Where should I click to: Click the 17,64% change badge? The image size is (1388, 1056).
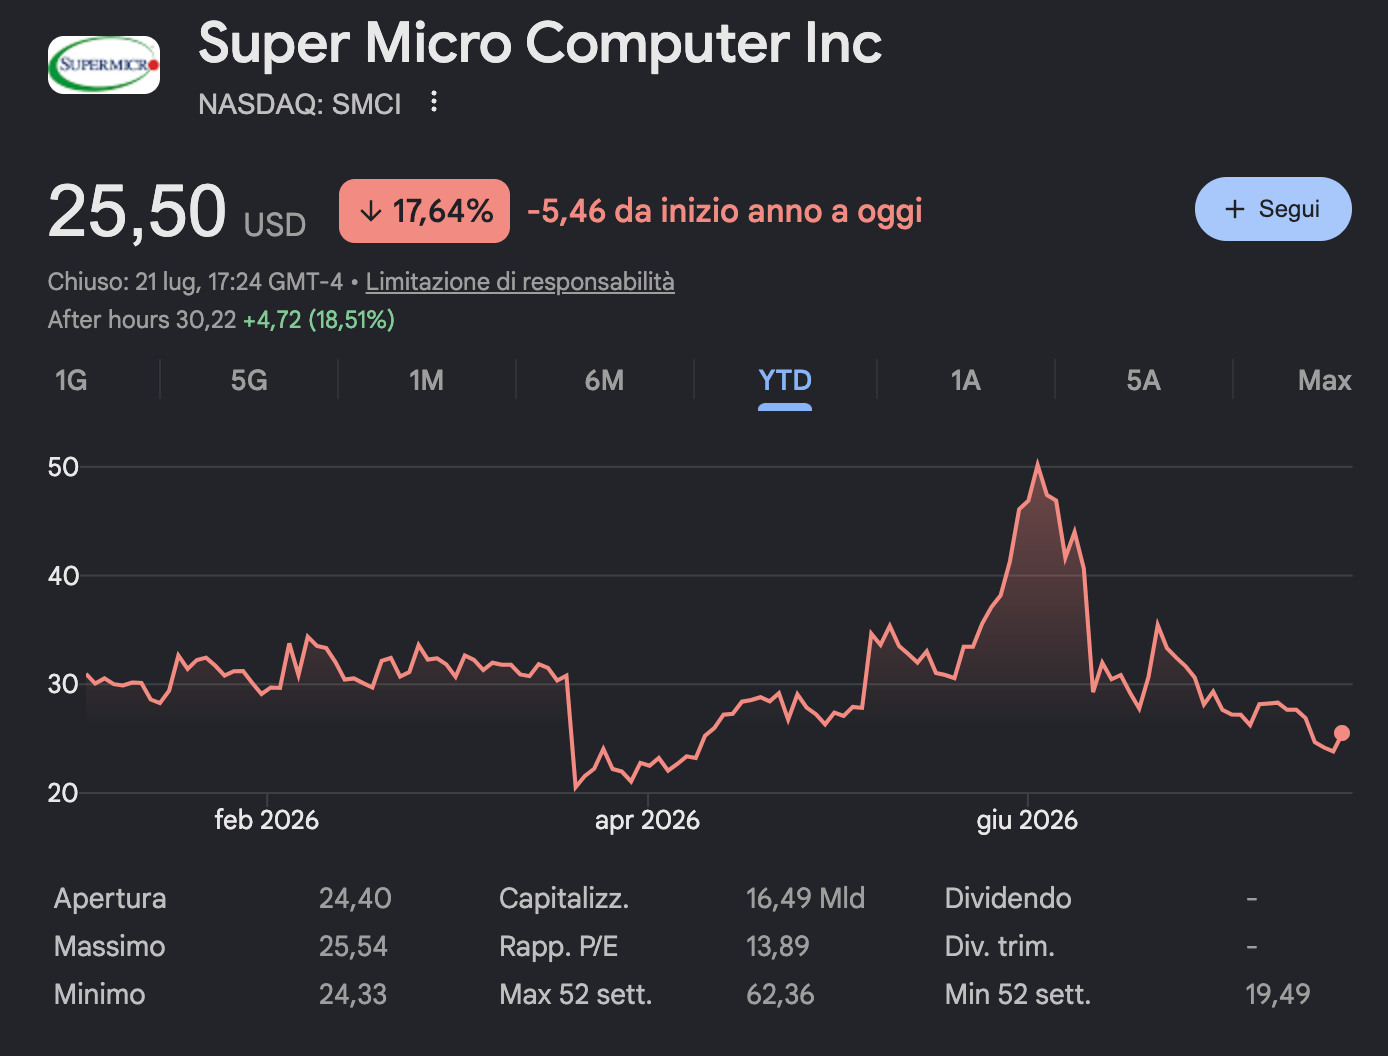(x=424, y=211)
